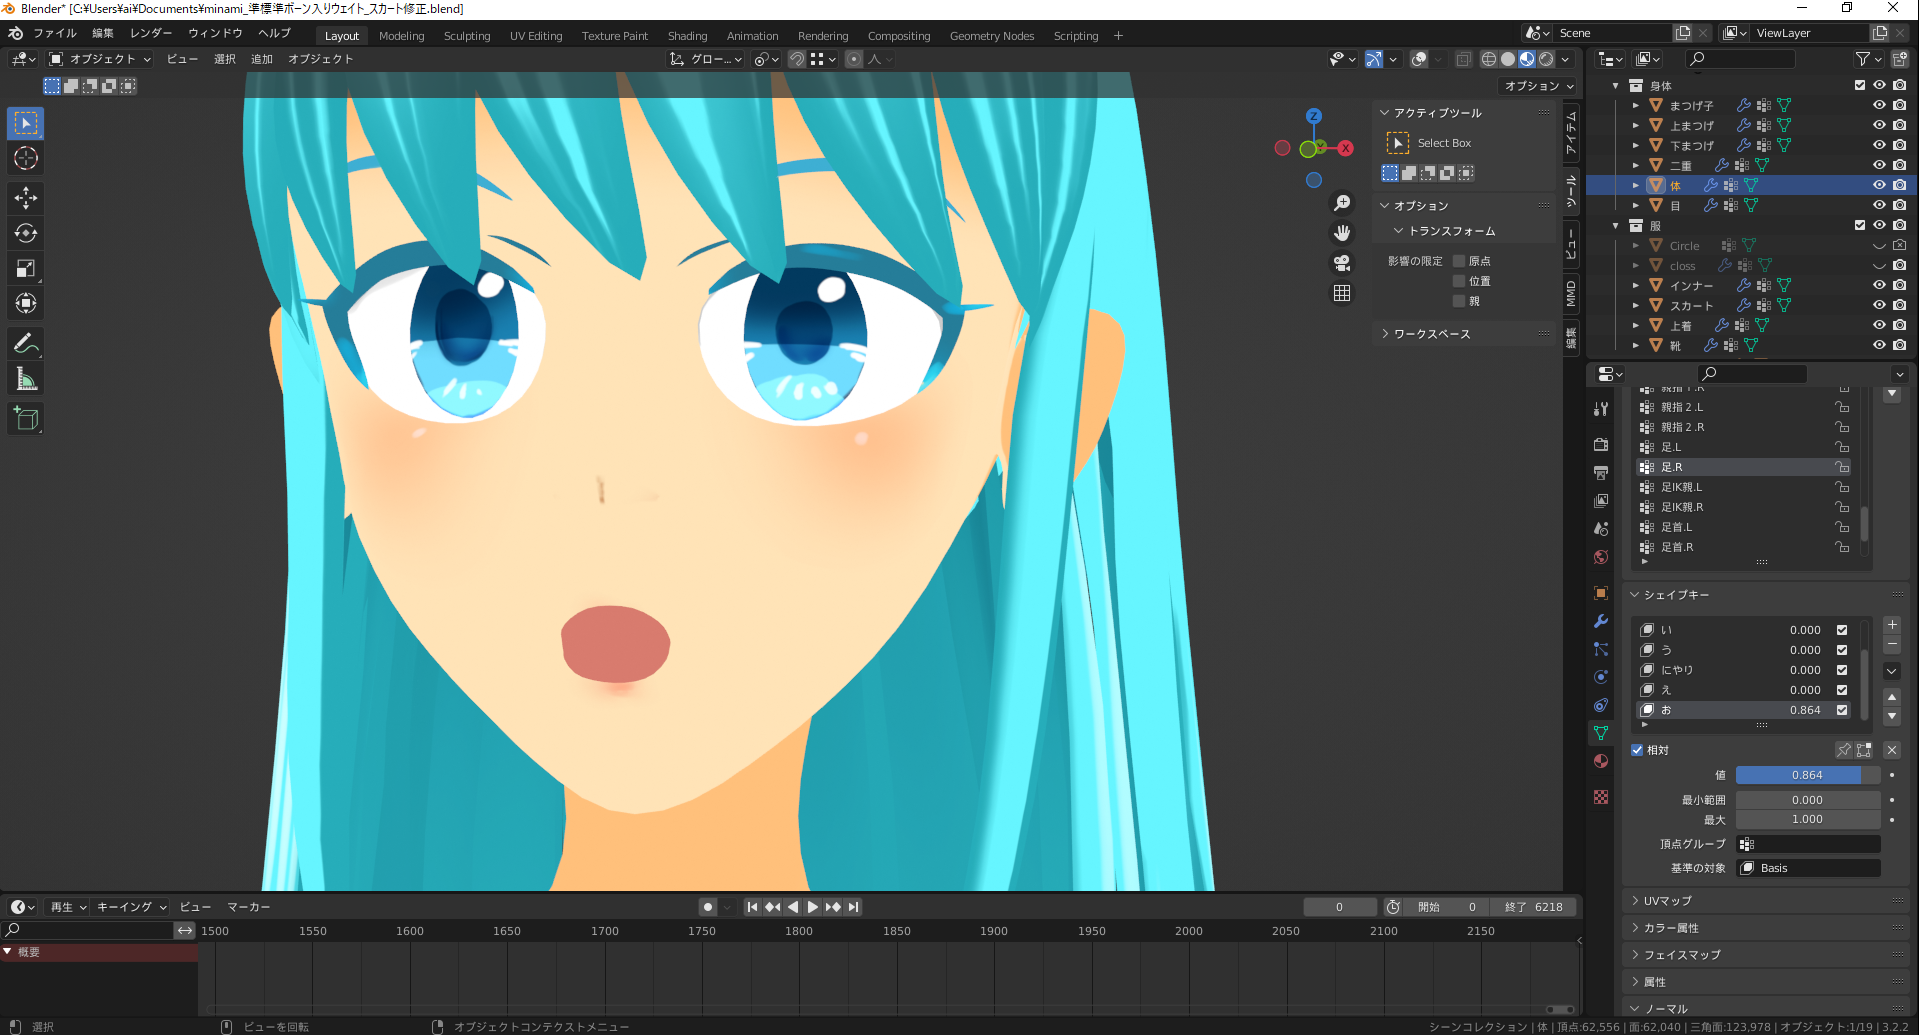This screenshot has width=1919, height=1035.
Task: Open the Render properties tab
Action: coord(1601,444)
